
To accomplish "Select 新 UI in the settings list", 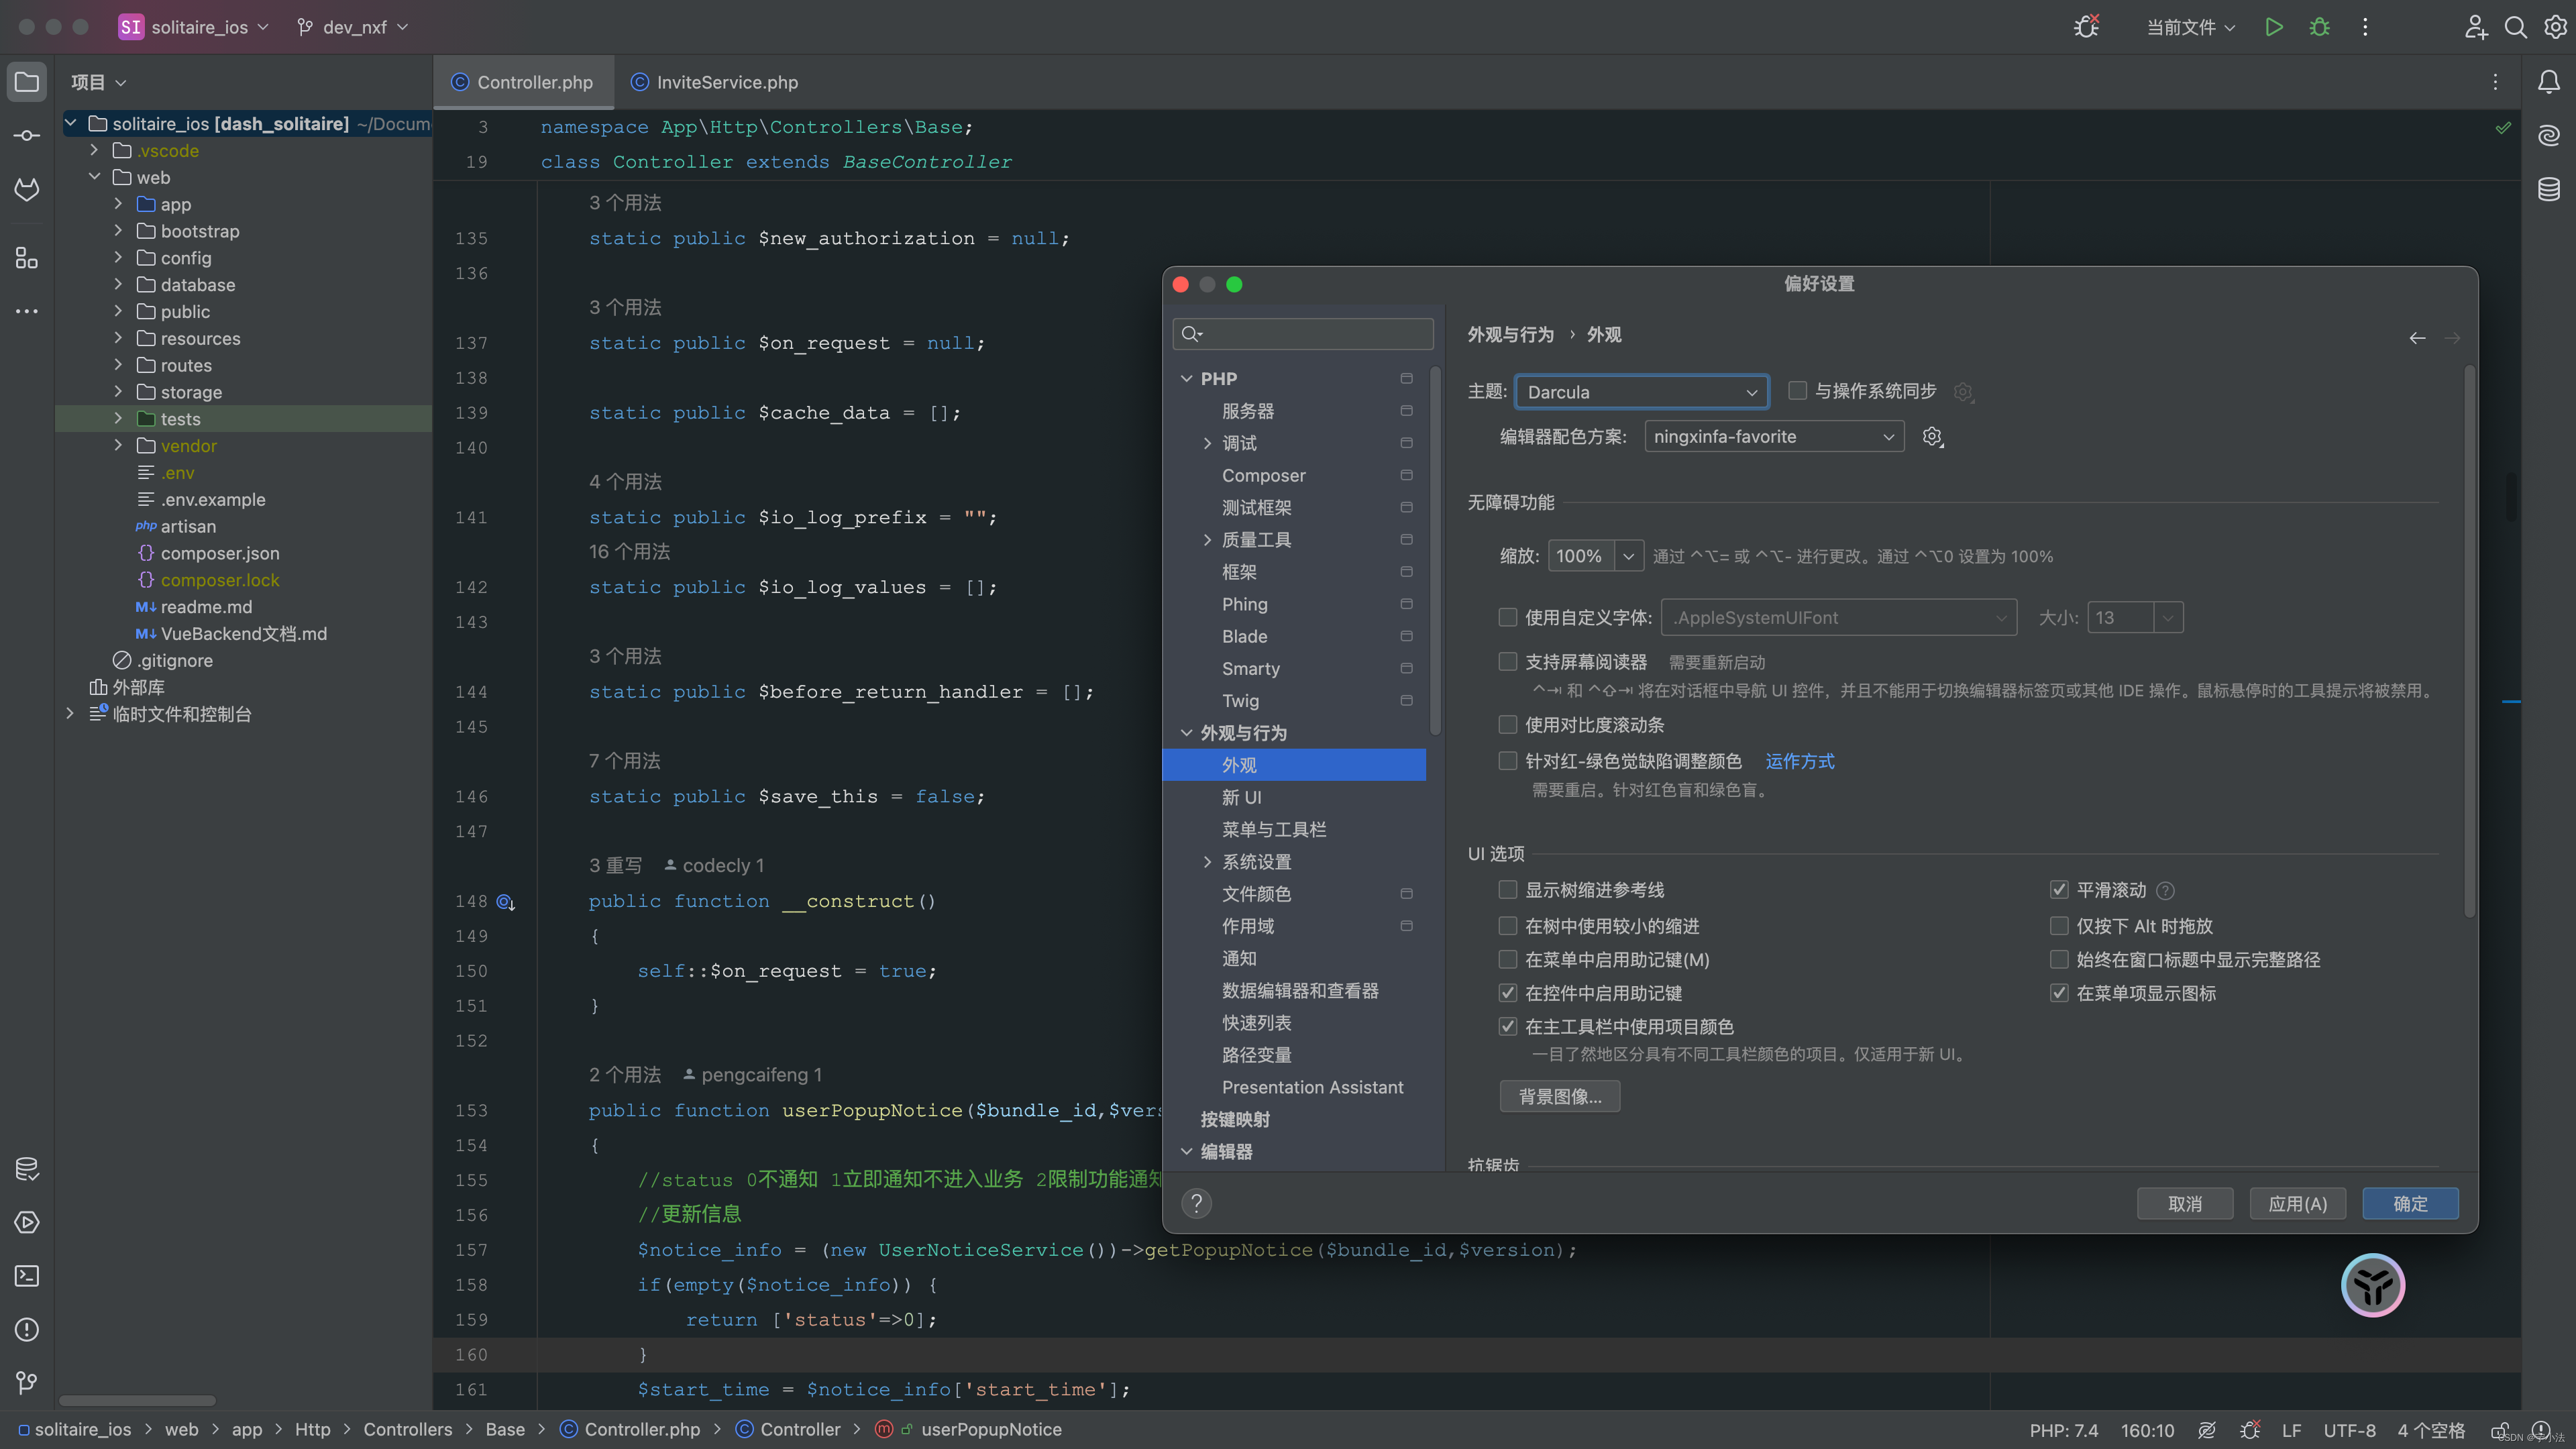I will [x=1242, y=797].
